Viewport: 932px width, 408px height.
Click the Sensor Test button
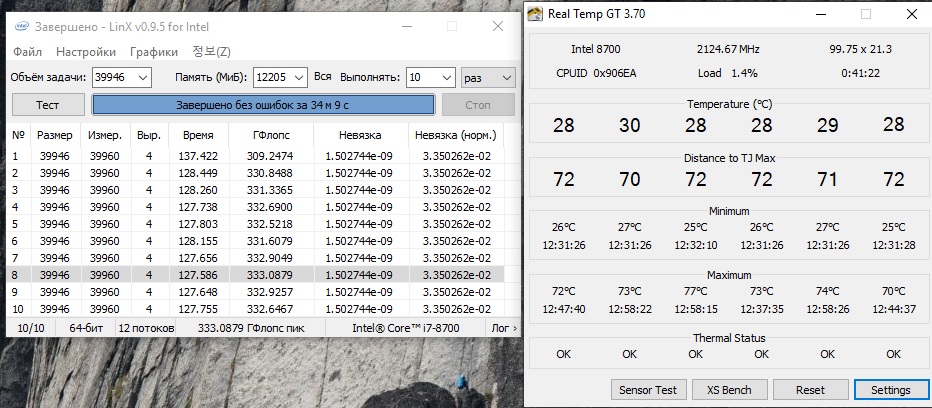point(648,389)
